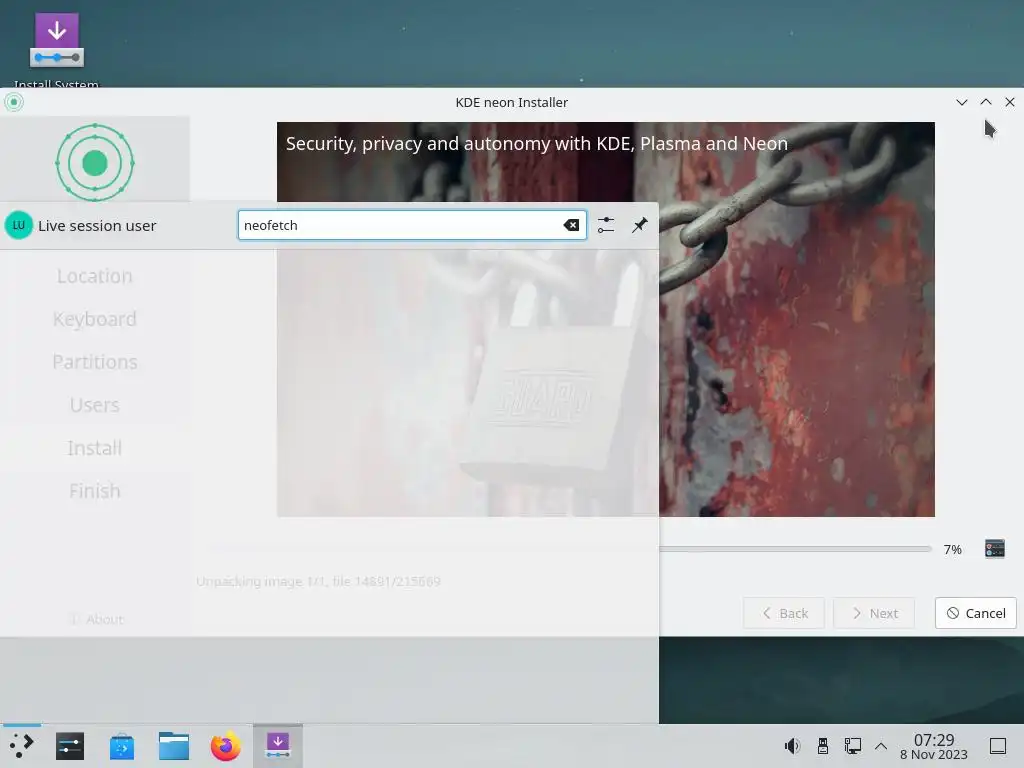Click the greyed Next button
Image resolution: width=1024 pixels, height=768 pixels.
click(x=874, y=613)
